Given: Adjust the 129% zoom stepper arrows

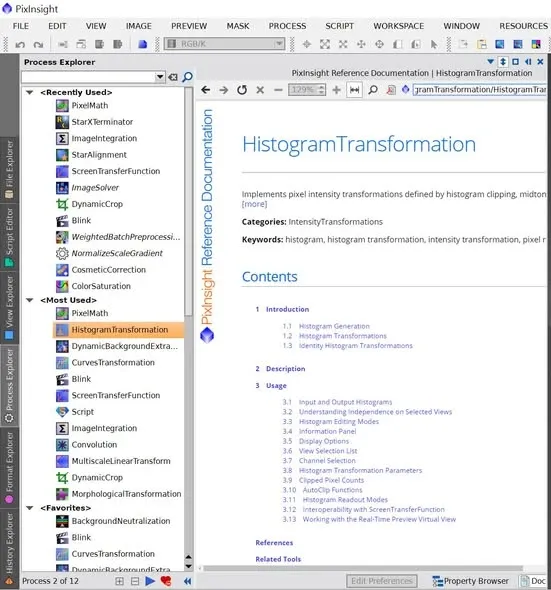Looking at the screenshot, I should (321, 90).
